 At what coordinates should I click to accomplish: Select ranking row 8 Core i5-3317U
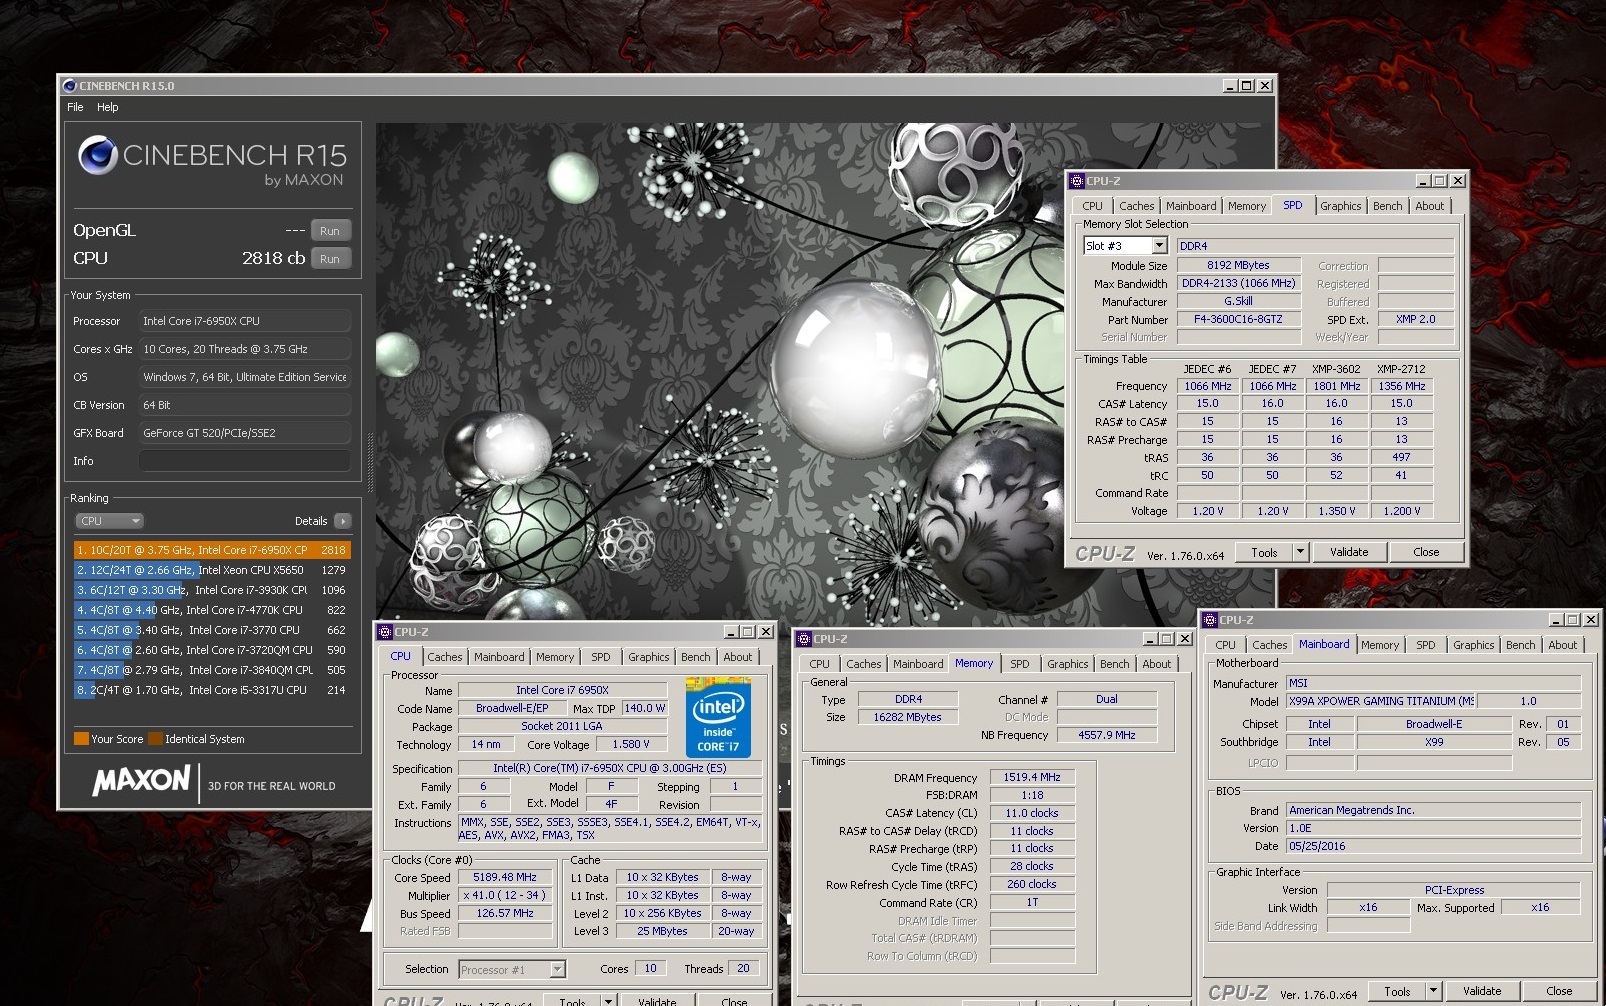(211, 690)
